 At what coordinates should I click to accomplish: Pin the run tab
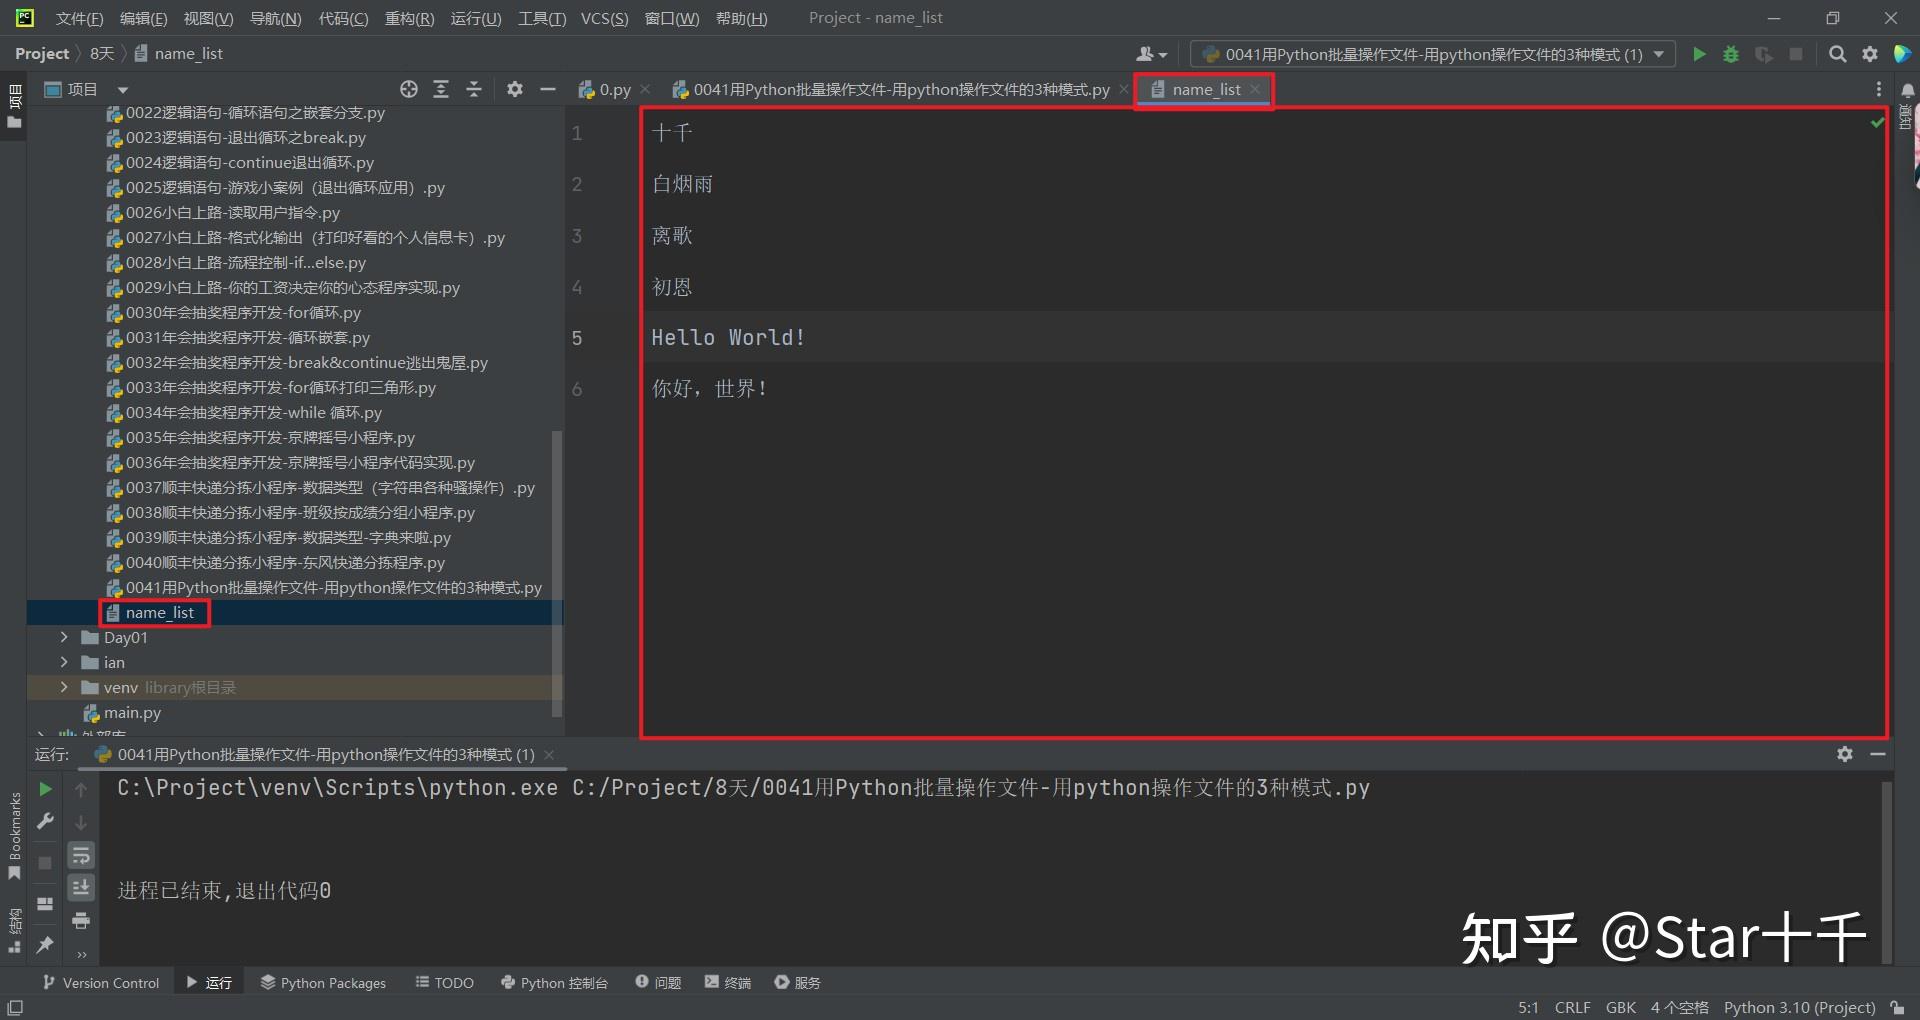(x=44, y=945)
